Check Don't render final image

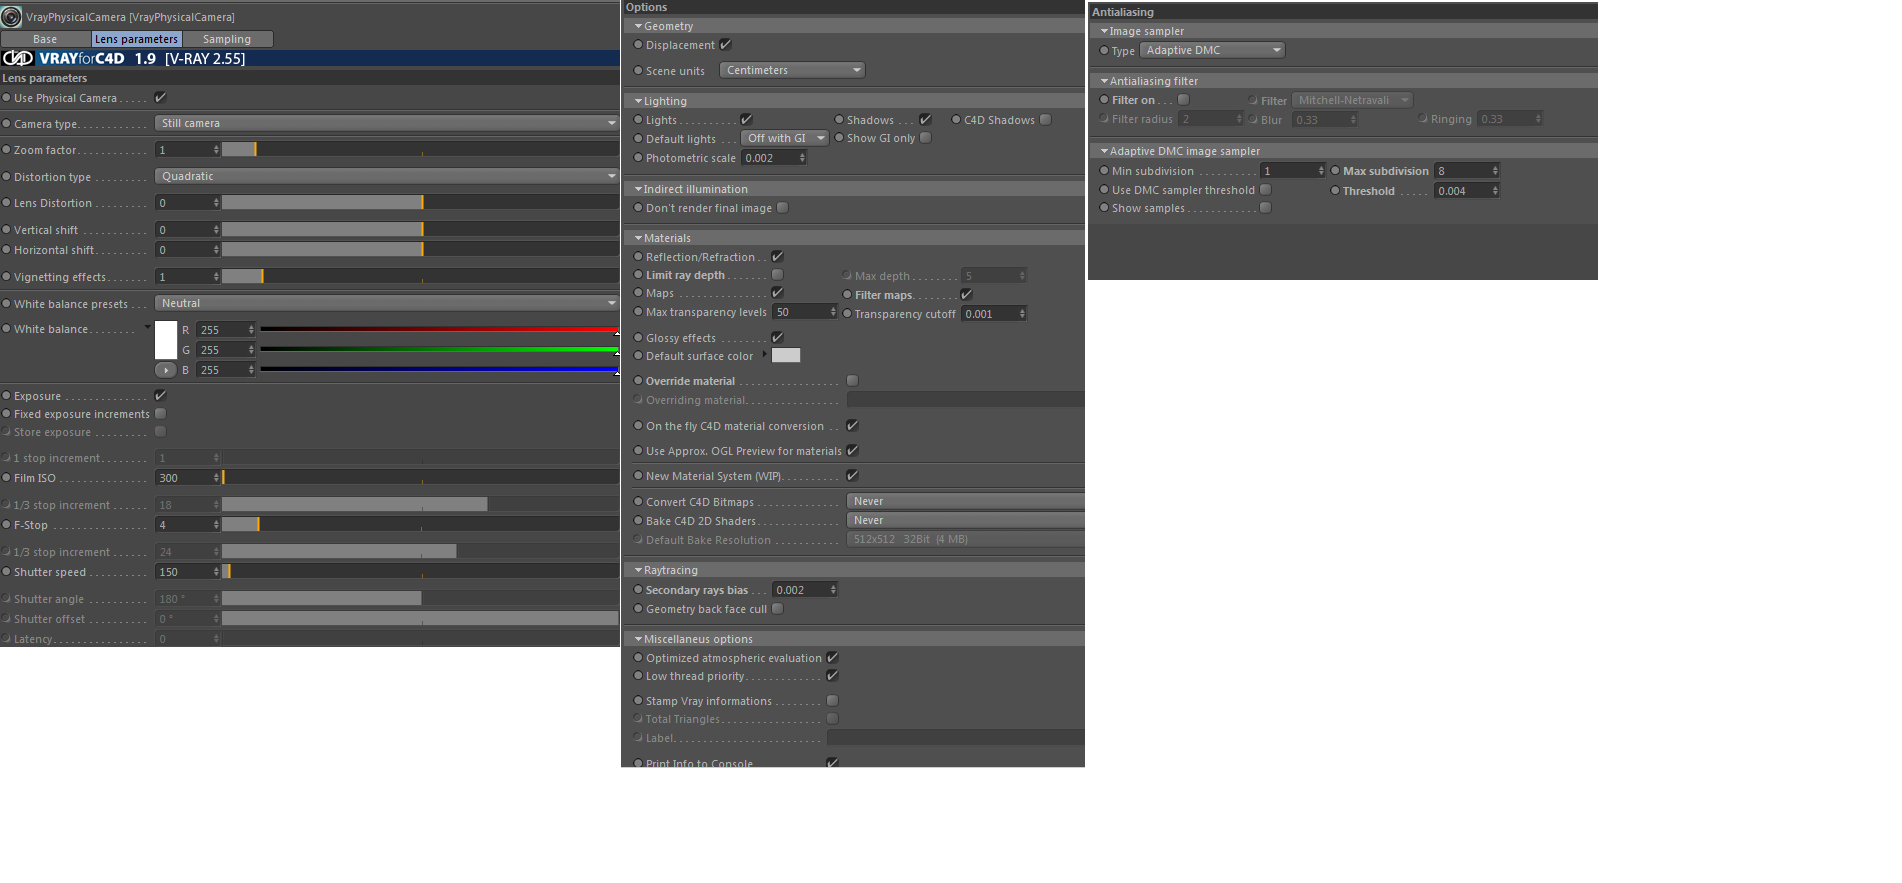[783, 208]
